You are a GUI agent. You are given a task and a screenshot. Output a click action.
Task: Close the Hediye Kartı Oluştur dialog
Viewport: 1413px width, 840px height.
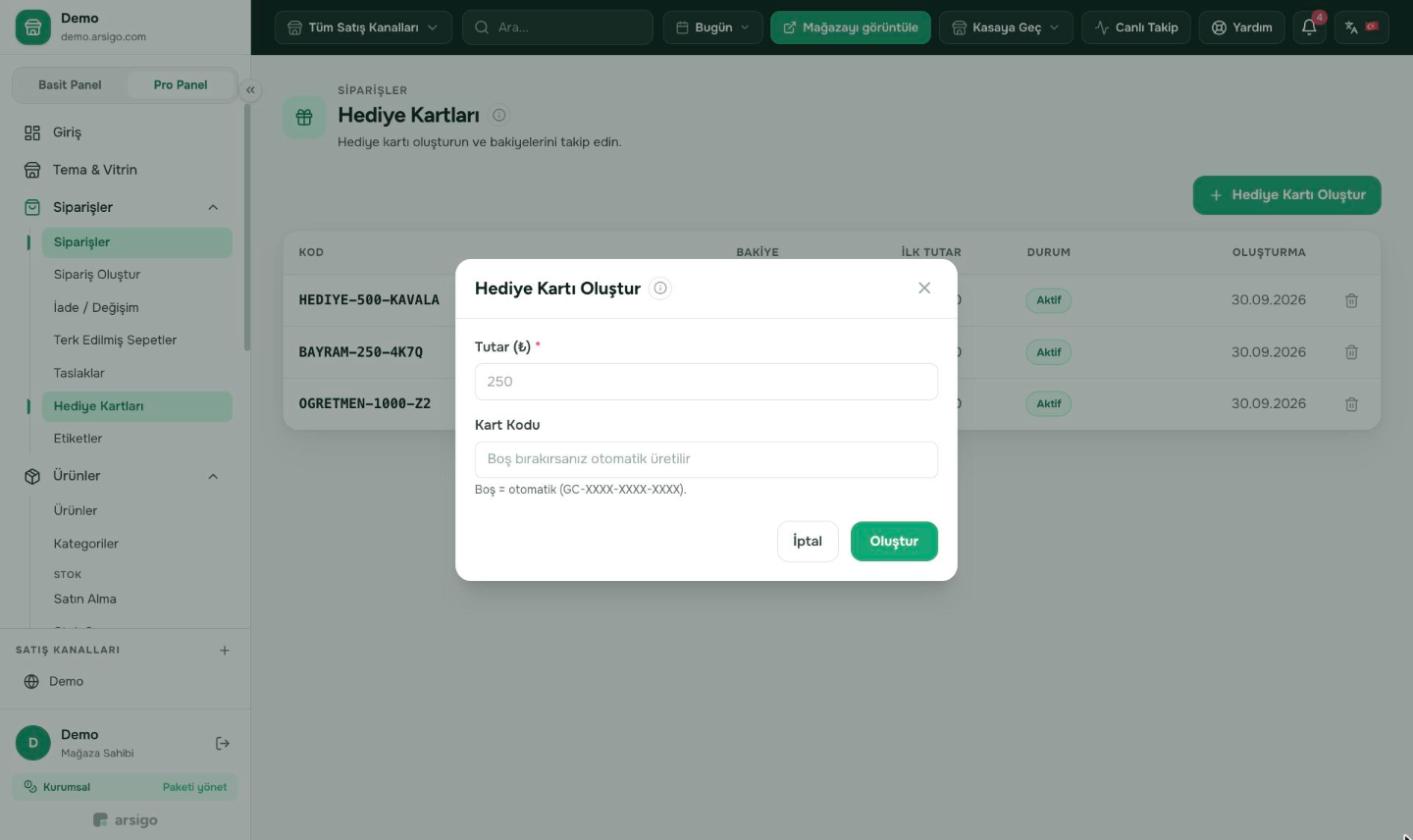(x=924, y=288)
